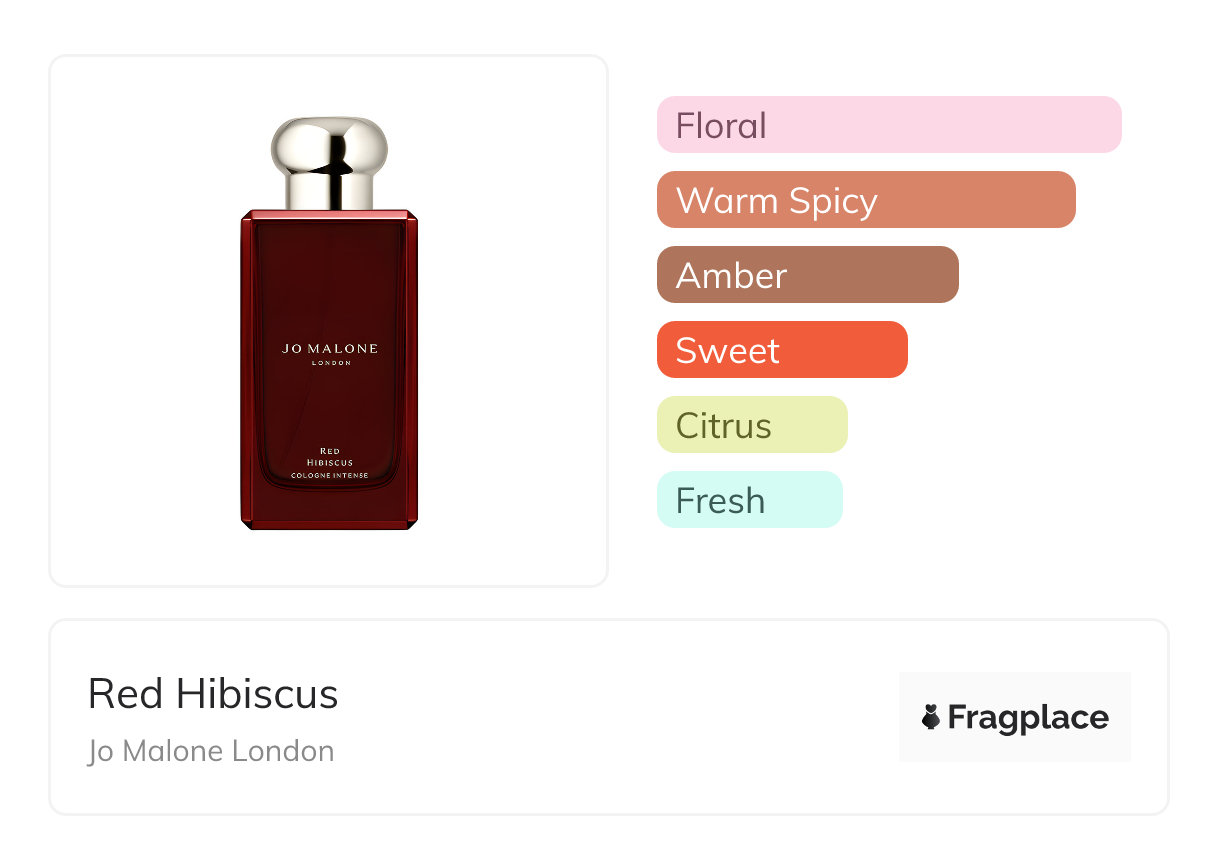
Task: Click the bottle's right beveled red edge
Action: [x=411, y=368]
